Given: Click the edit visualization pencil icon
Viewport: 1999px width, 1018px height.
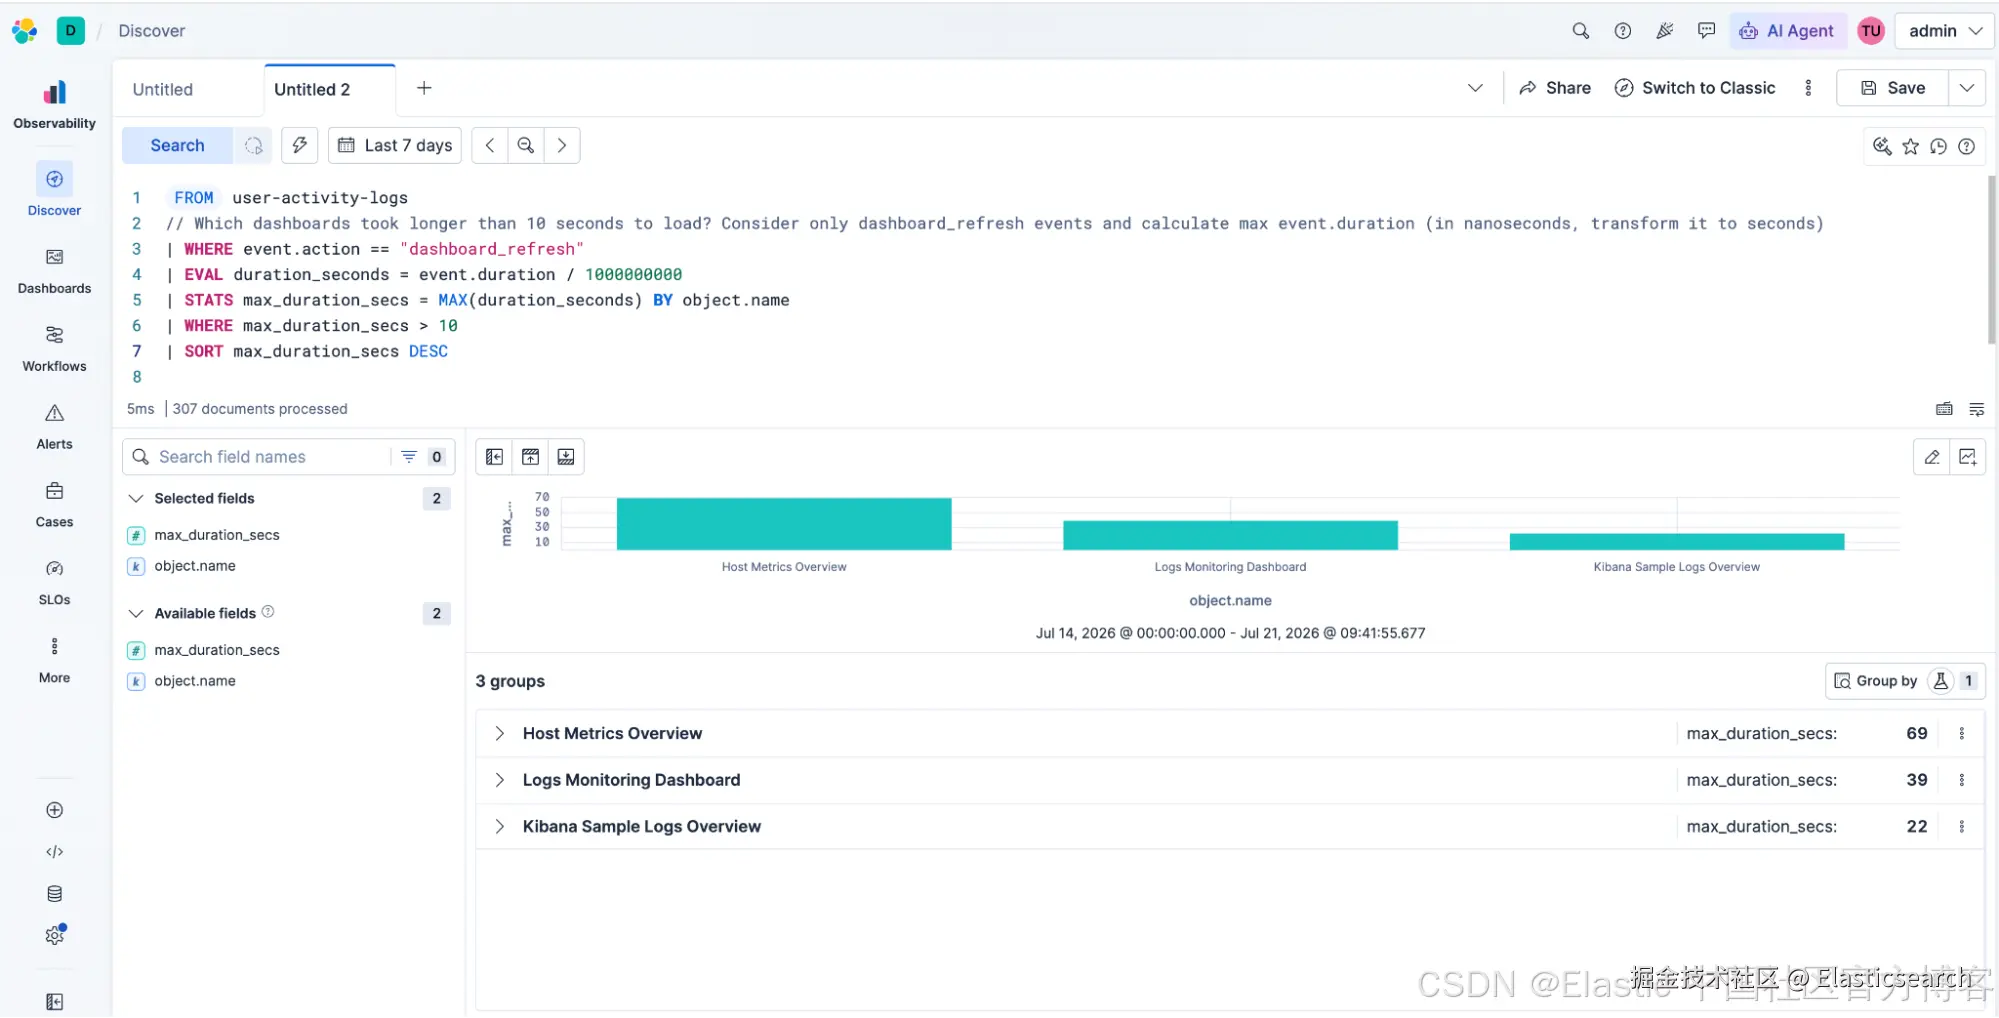Looking at the screenshot, I should click(x=1931, y=457).
